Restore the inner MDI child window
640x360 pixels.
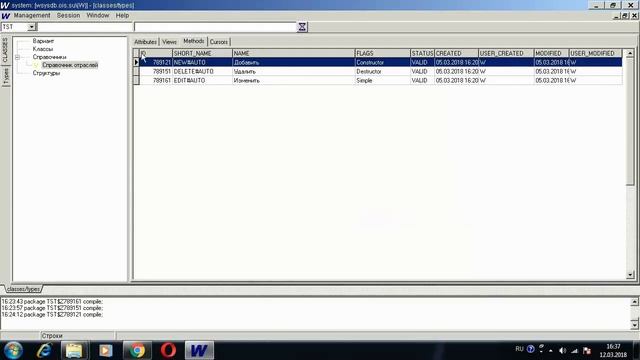tap(625, 16)
